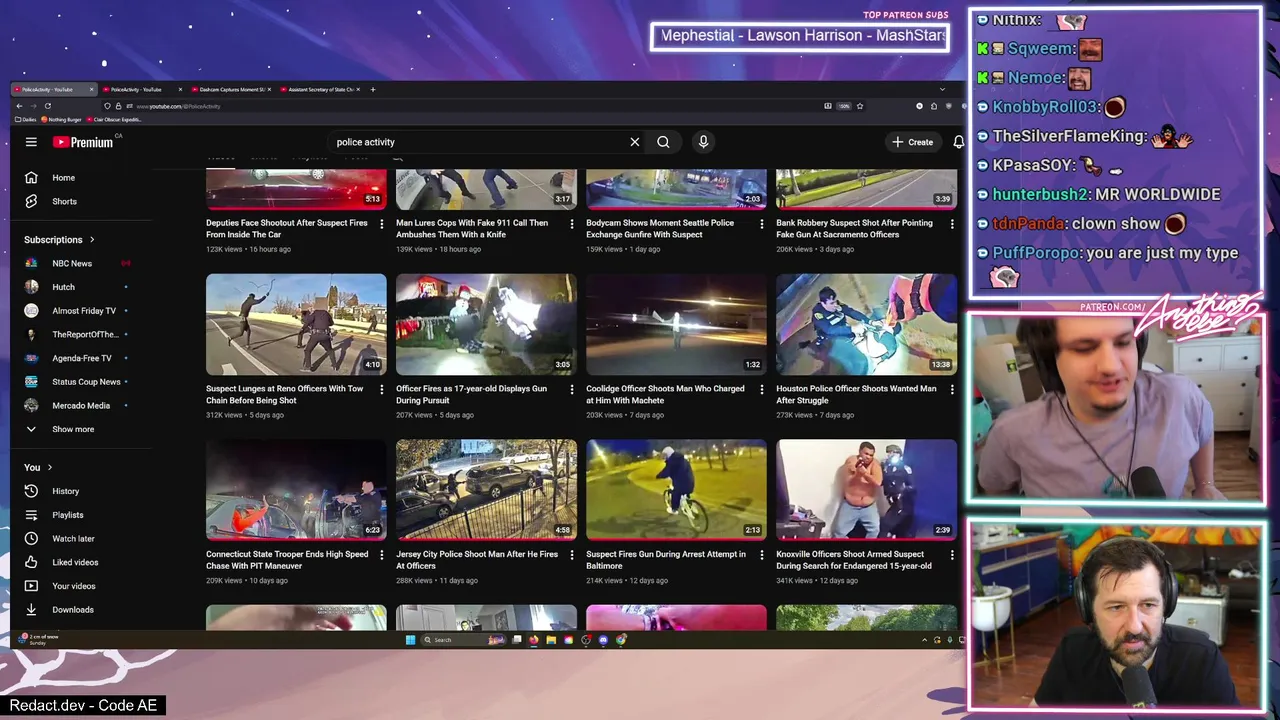Open options menu for Reno Officers video
The height and width of the screenshot is (720, 1280).
(381, 390)
